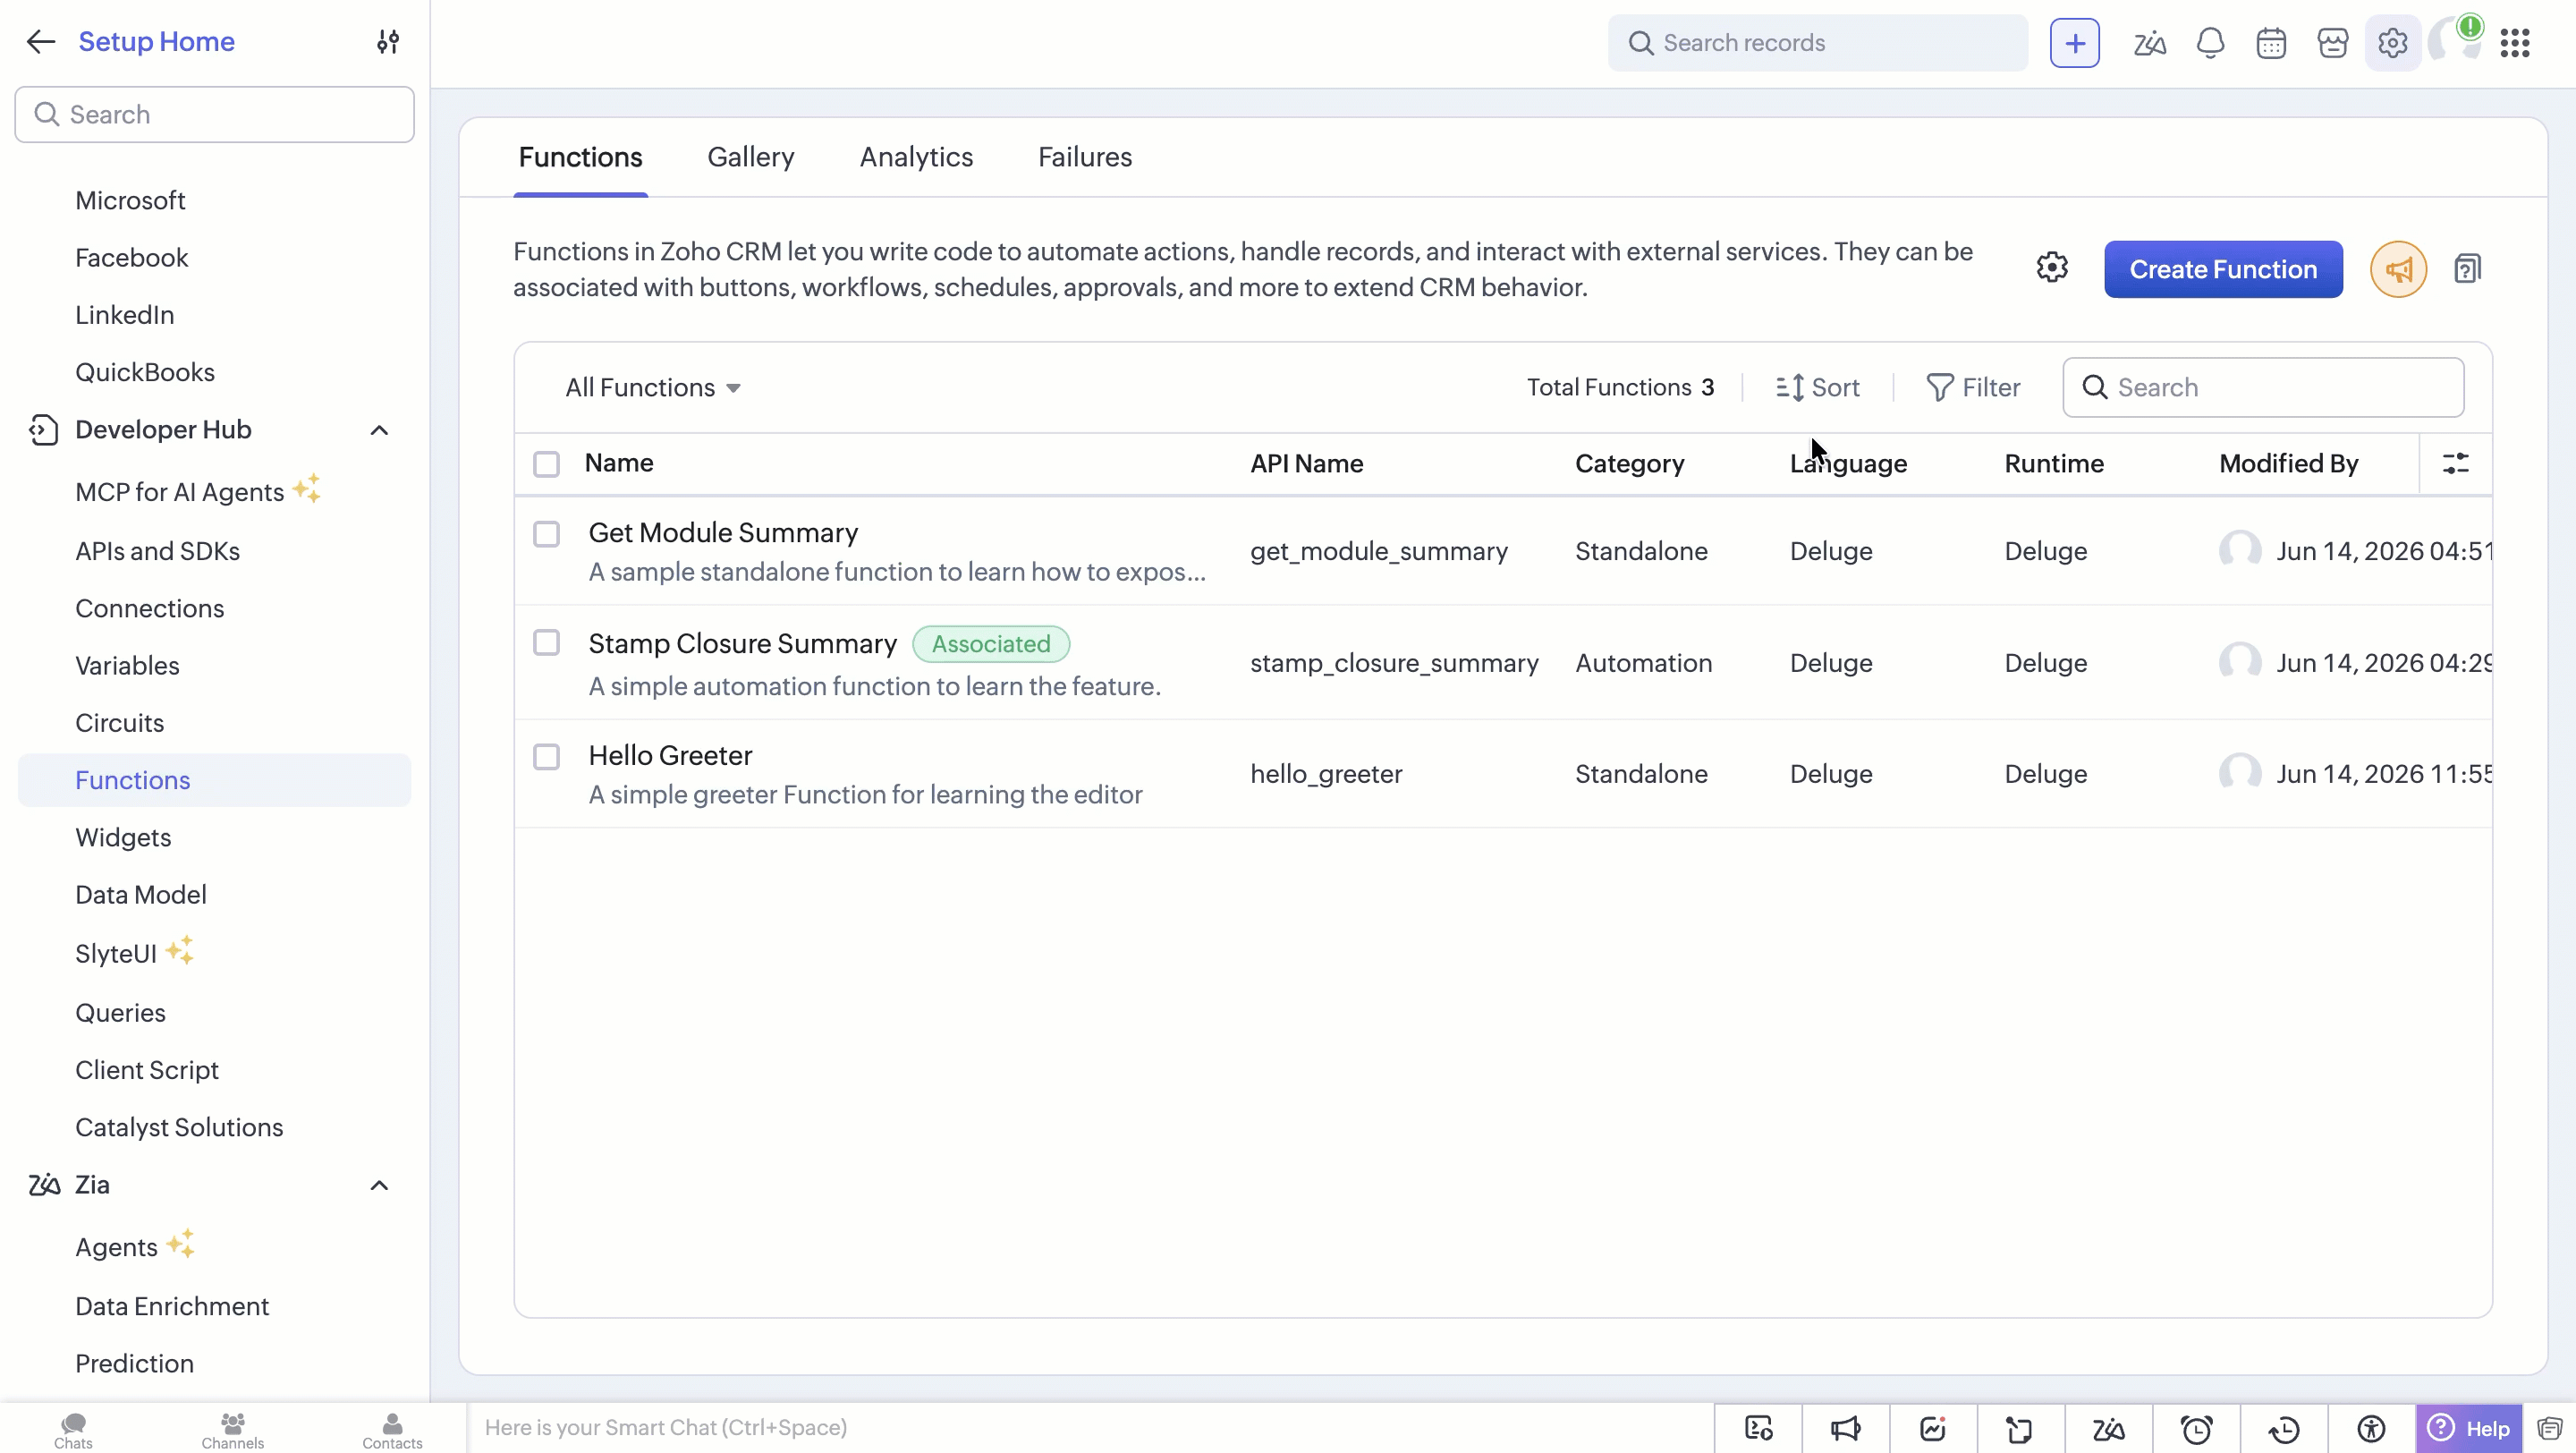Open the setup sidebar customize sliders icon
This screenshot has width=2576, height=1453.
click(x=388, y=41)
